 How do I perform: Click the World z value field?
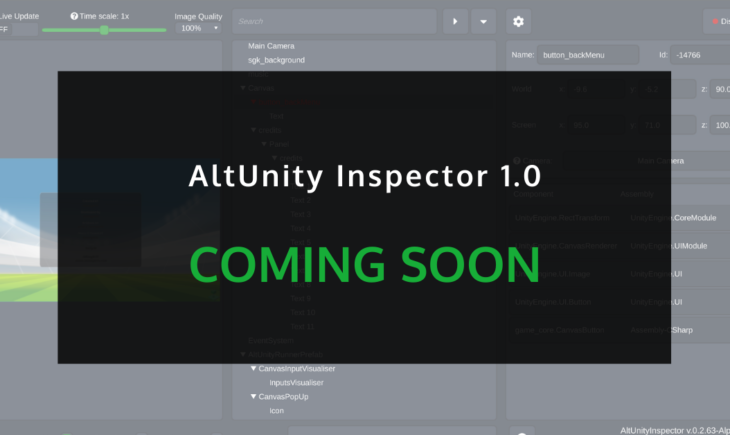coord(720,89)
